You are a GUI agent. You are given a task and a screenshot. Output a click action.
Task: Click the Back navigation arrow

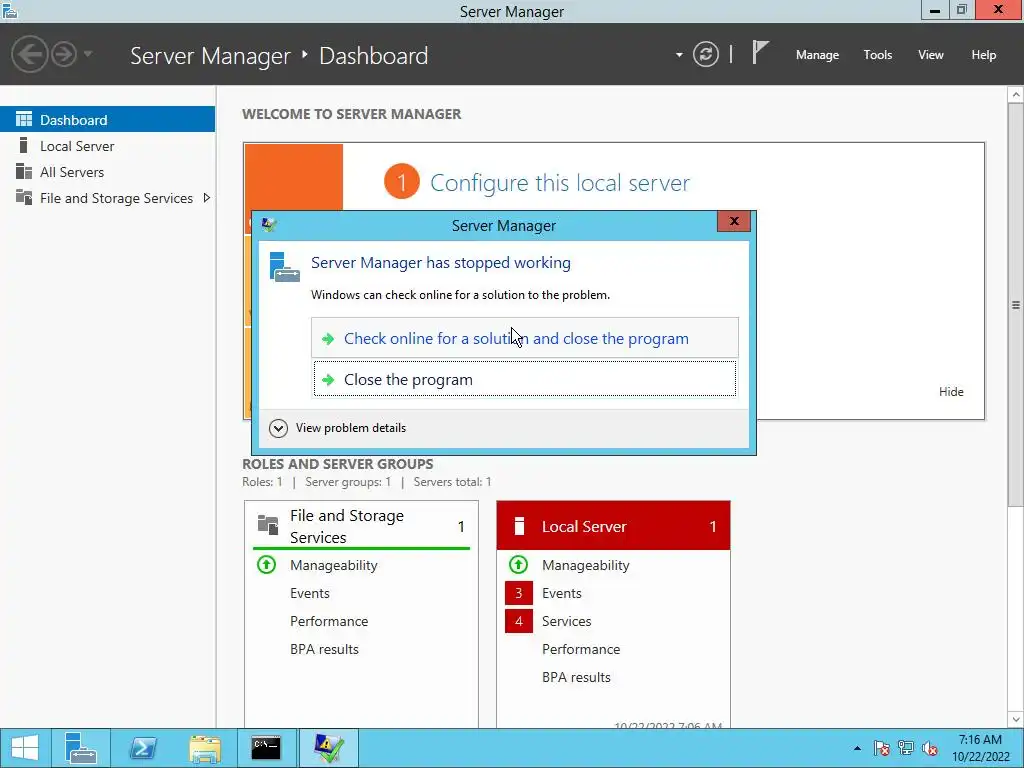29,54
